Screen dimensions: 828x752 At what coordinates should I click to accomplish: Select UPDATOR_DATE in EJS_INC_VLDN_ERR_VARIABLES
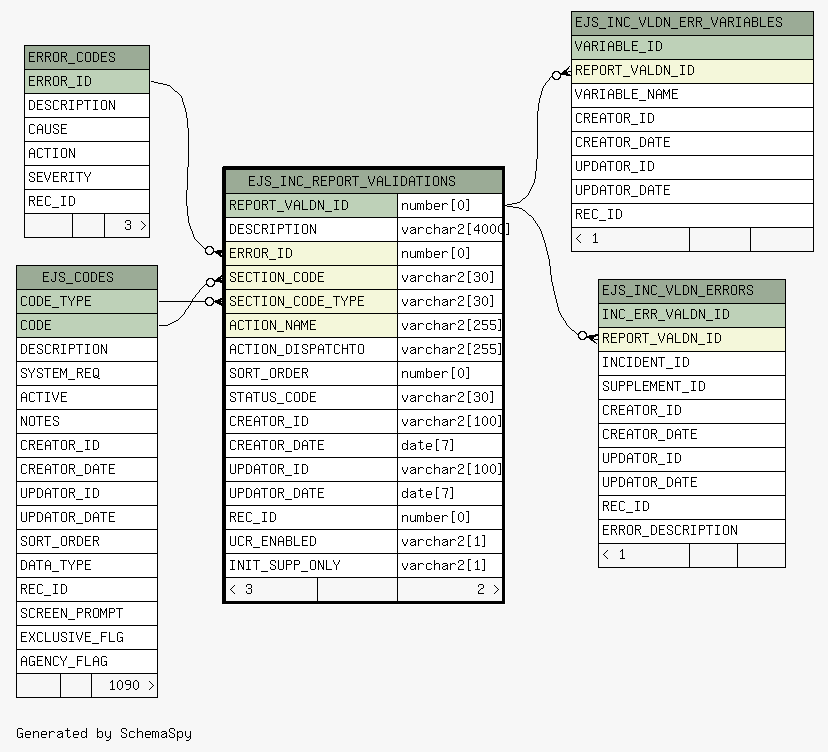tap(692, 191)
